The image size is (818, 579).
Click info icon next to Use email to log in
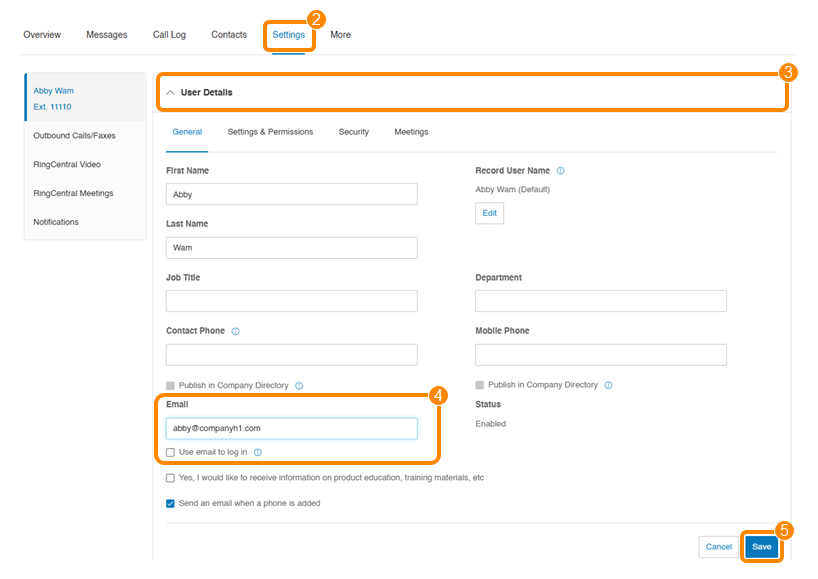click(258, 453)
